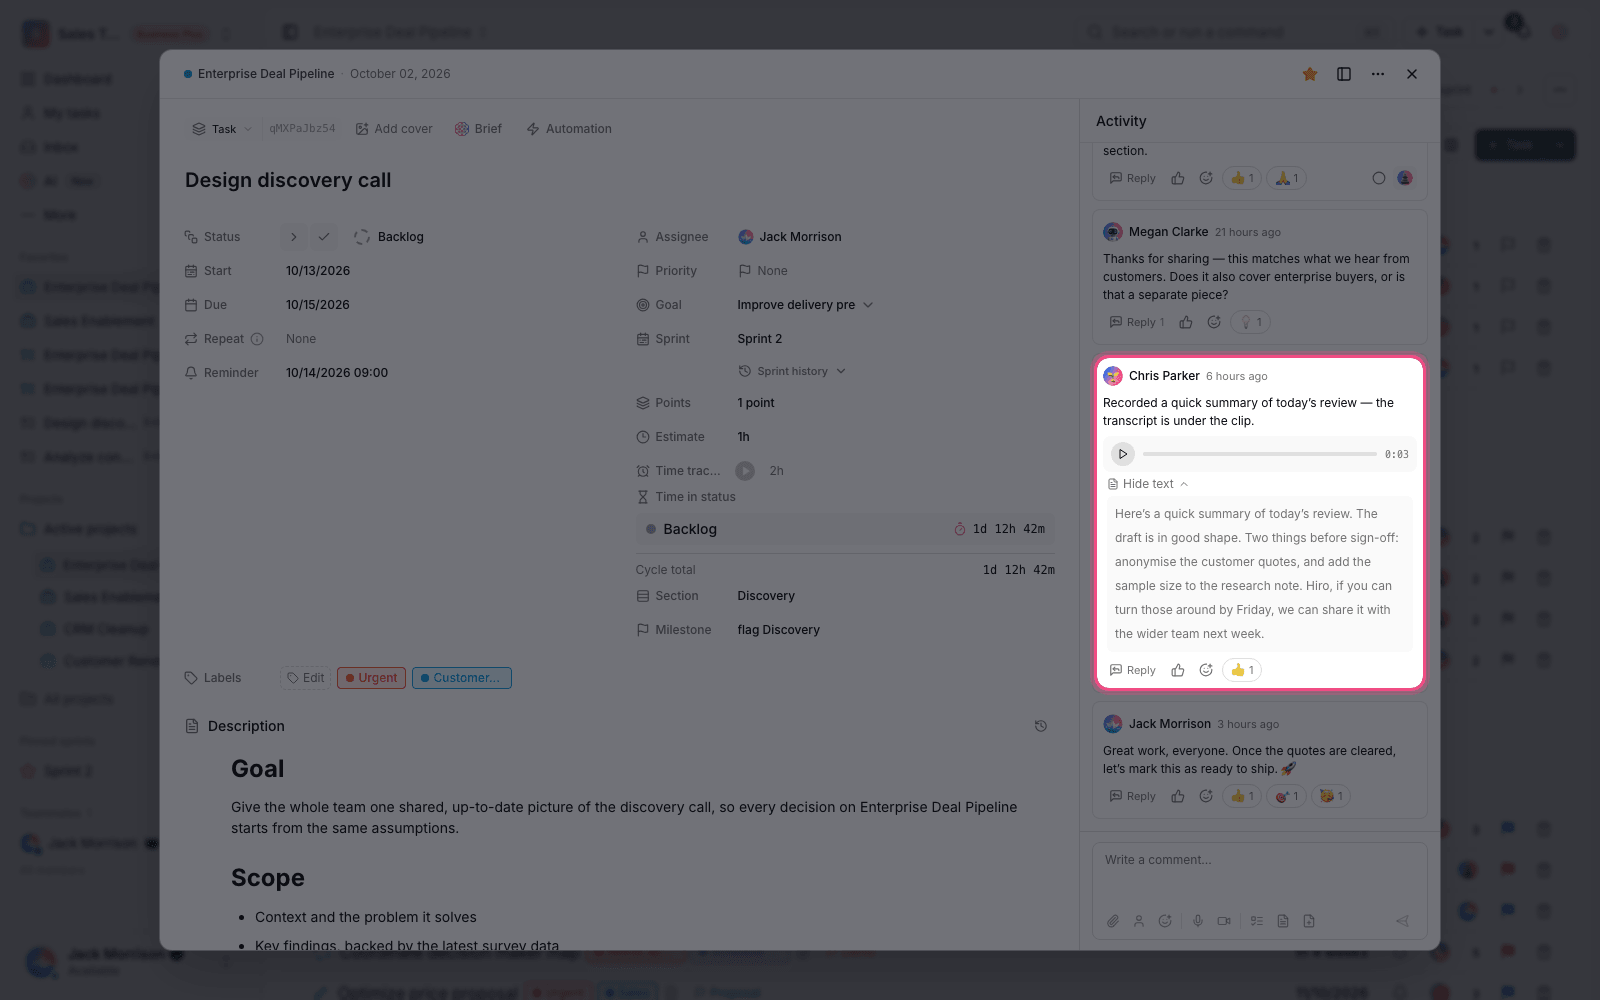Attach a file to the comment
The image size is (1600, 1000).
coord(1112,921)
